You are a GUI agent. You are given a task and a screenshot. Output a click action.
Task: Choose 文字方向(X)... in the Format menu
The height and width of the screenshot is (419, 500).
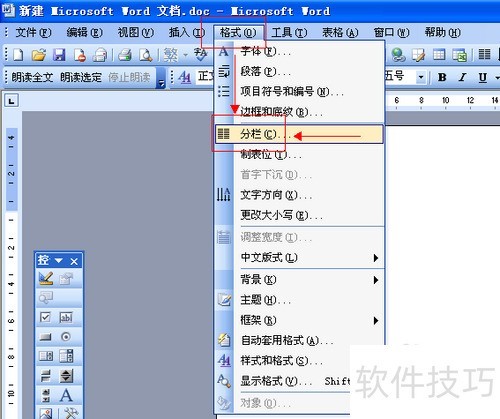299,195
